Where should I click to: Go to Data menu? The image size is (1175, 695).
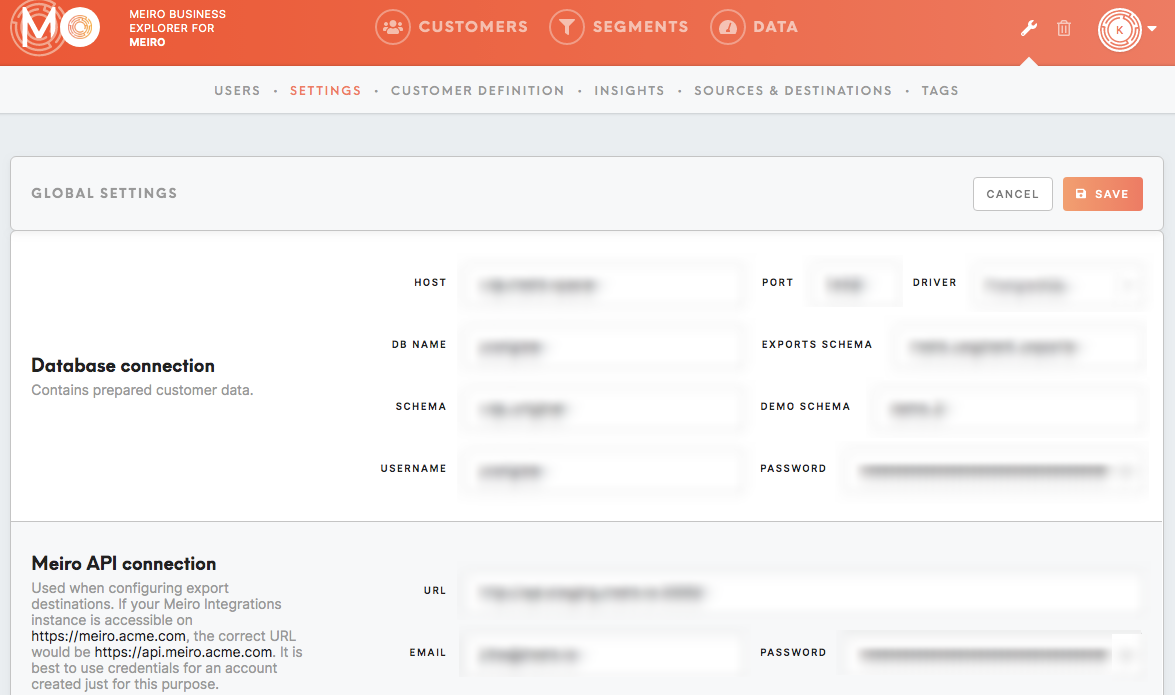(x=776, y=27)
